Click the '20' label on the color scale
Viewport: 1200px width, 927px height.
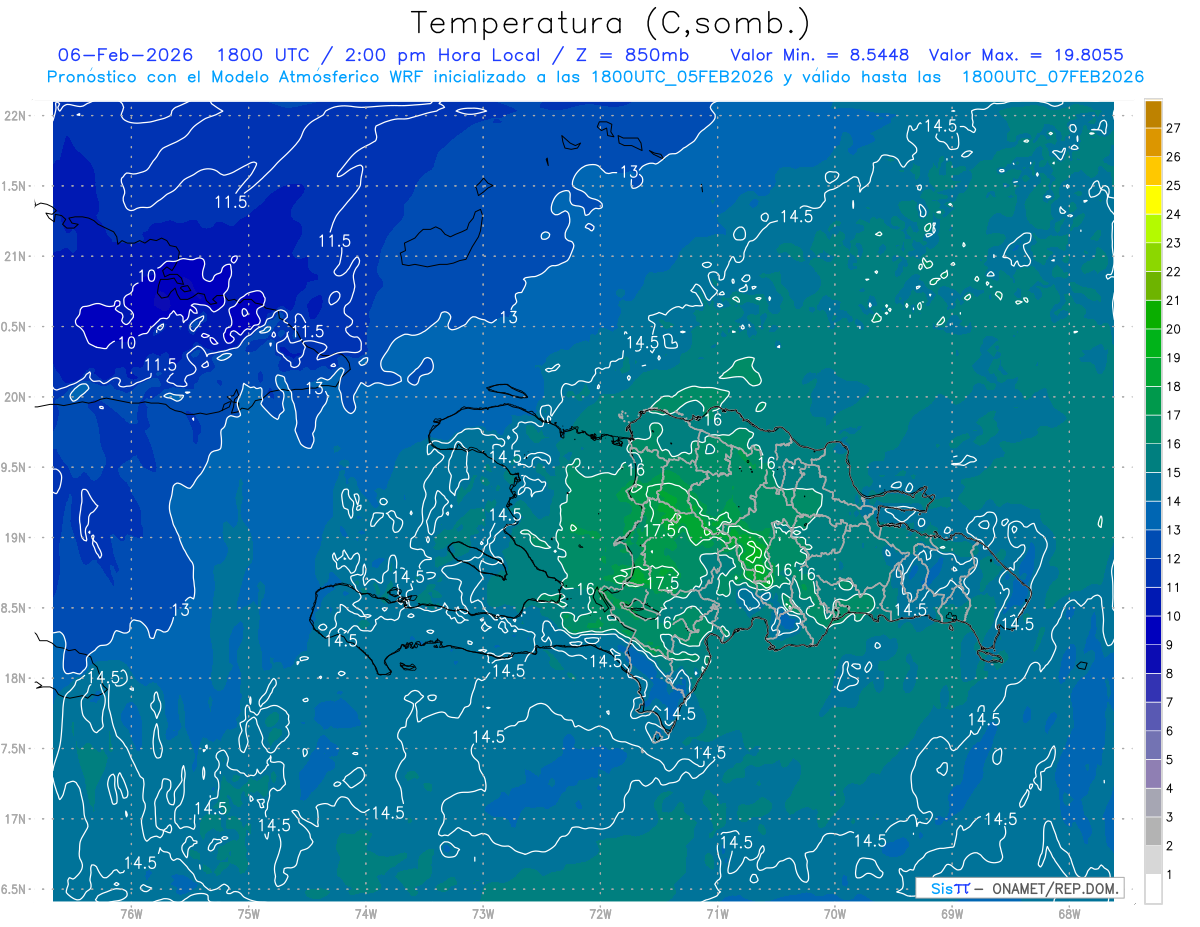click(1174, 329)
